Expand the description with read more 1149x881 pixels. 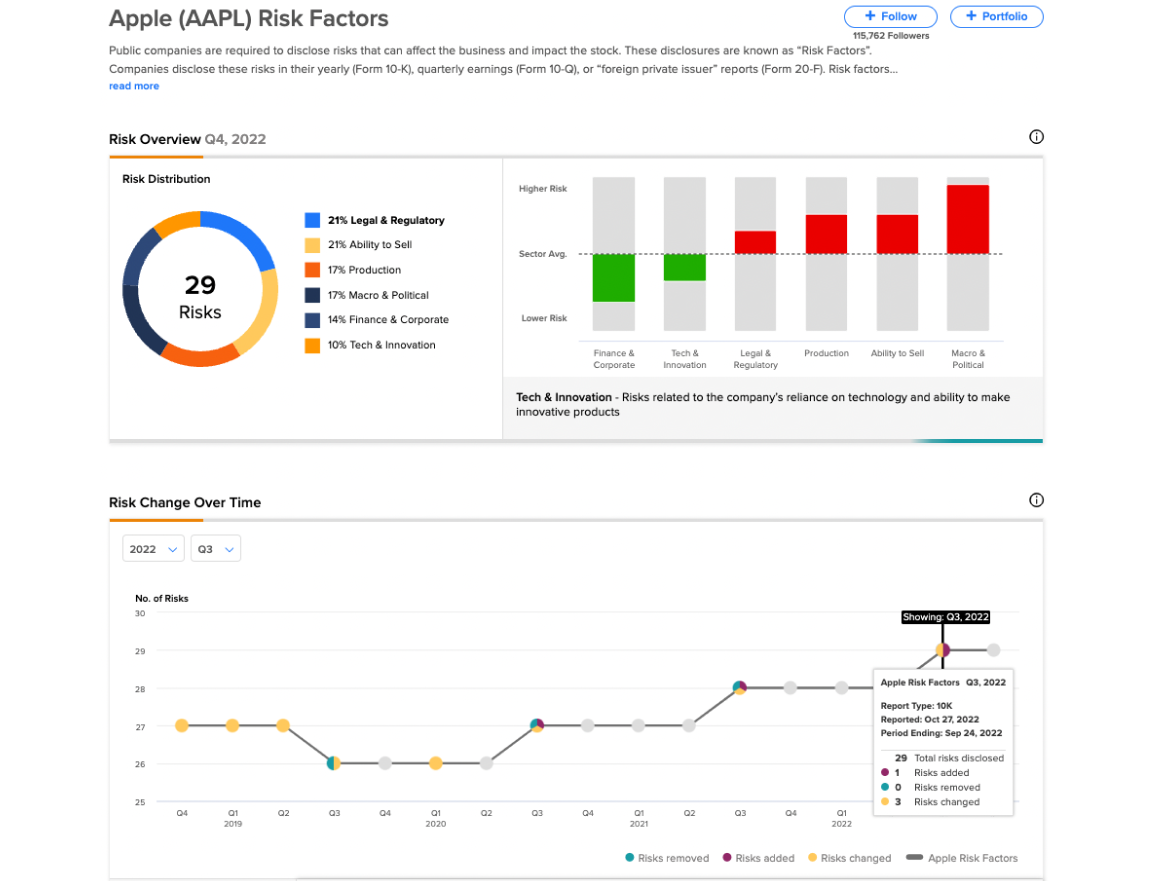(134, 86)
